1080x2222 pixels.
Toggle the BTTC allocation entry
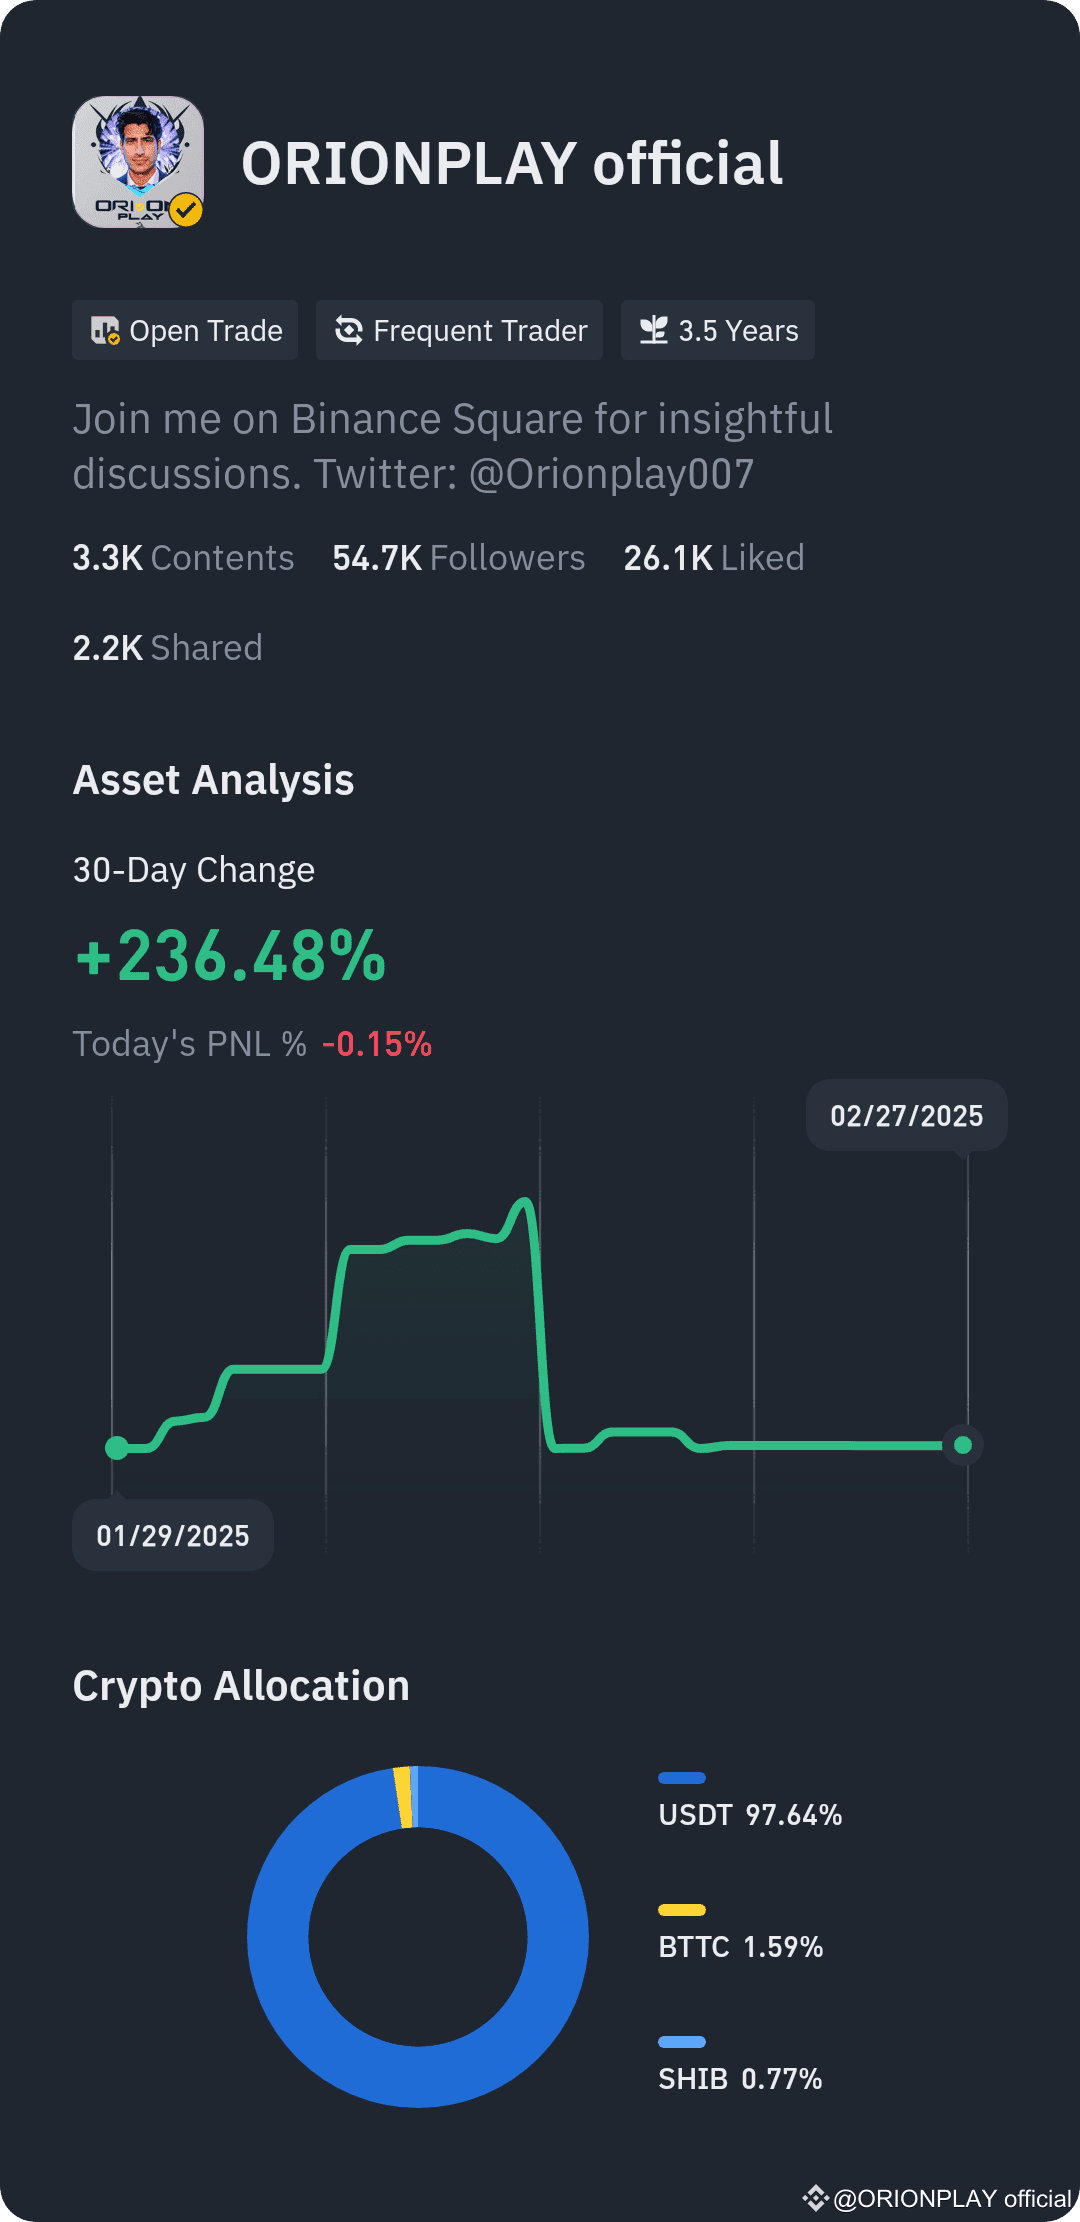pos(742,1947)
